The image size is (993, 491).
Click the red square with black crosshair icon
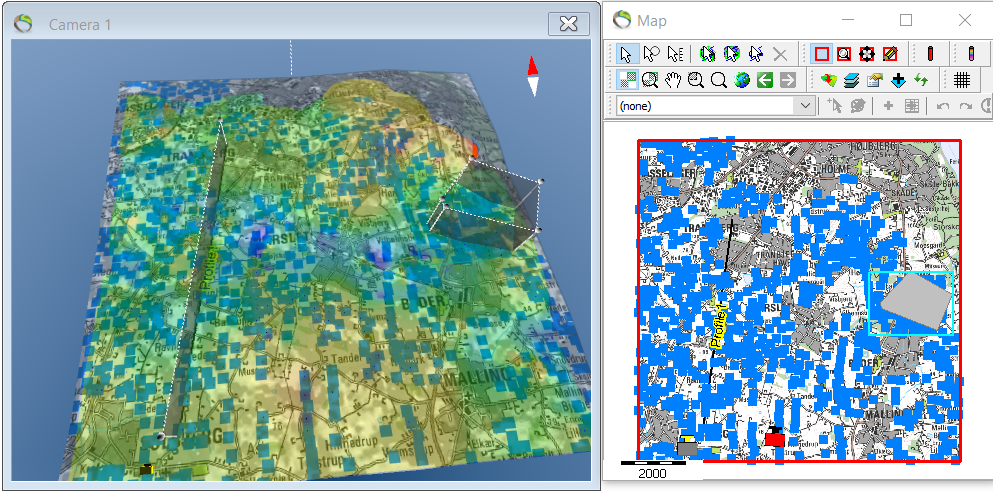tap(867, 54)
